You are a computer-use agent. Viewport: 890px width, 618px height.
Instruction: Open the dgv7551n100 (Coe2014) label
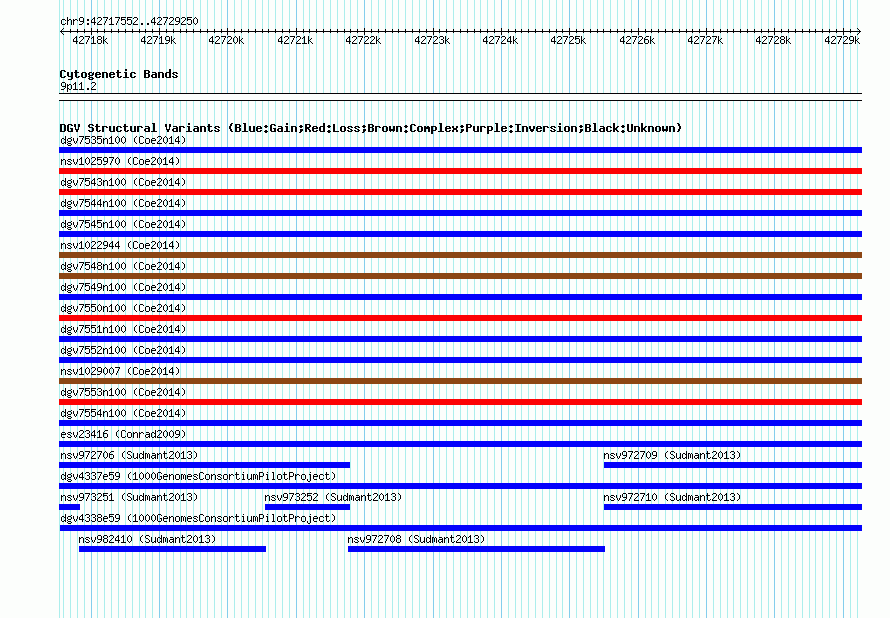point(123,329)
